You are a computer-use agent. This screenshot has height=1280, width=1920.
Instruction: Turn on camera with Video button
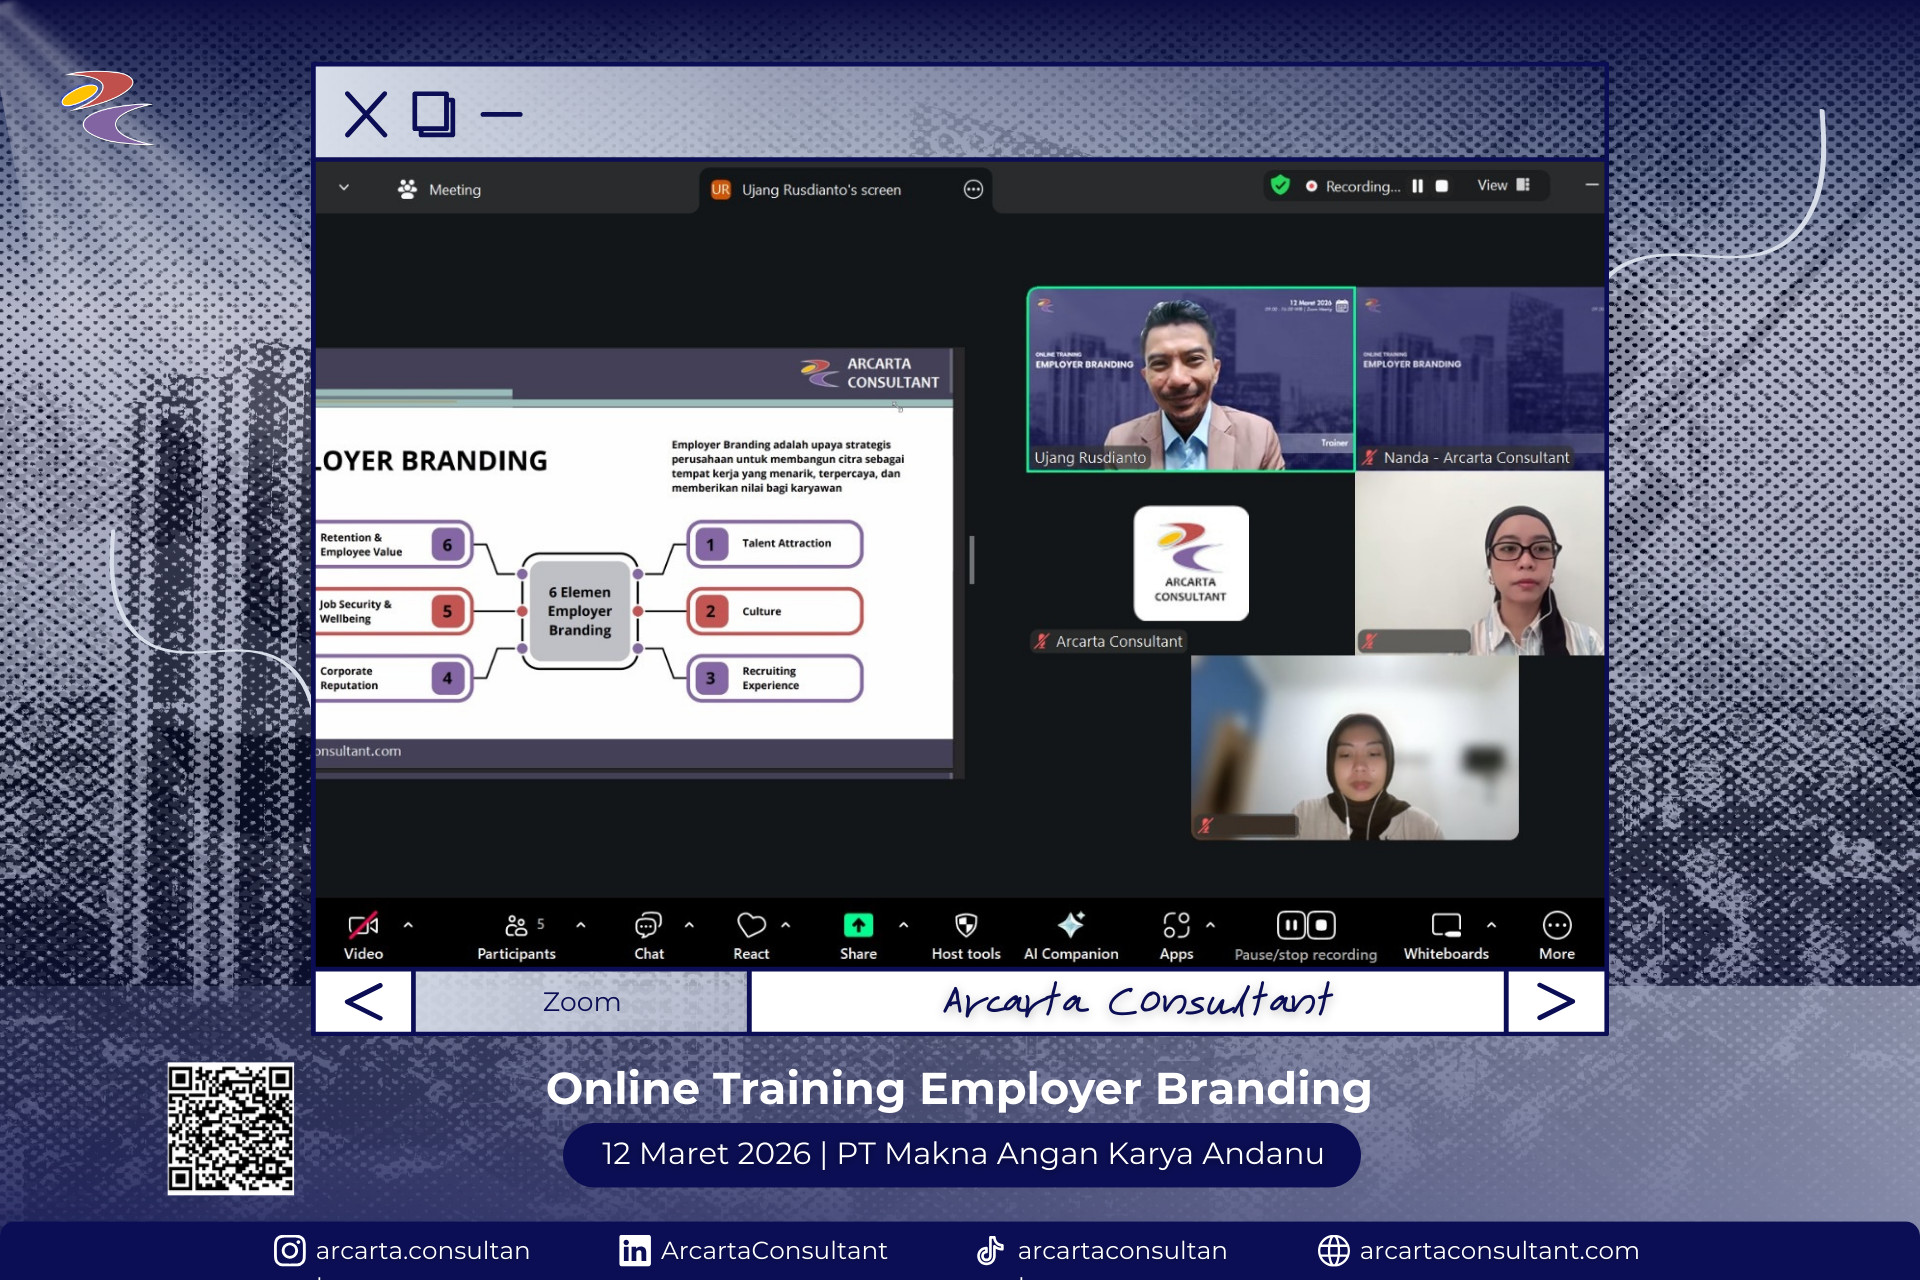(363, 926)
